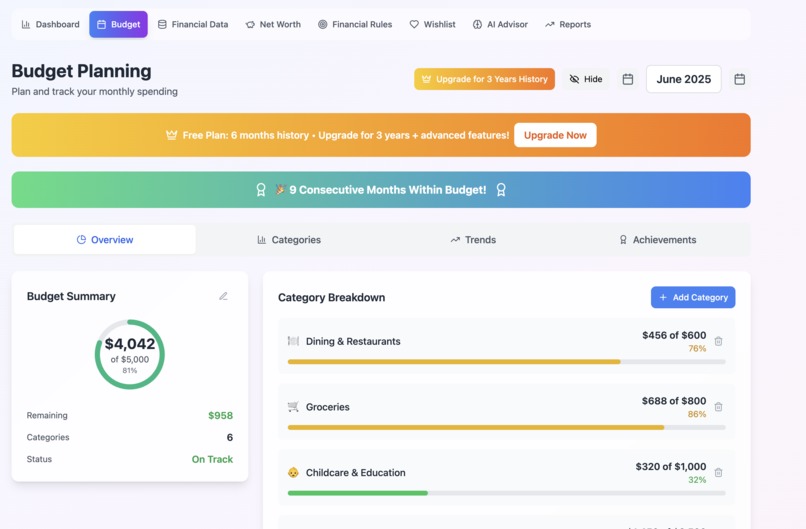Click the Groceries shopping cart icon
The image size is (806, 529).
pos(293,407)
